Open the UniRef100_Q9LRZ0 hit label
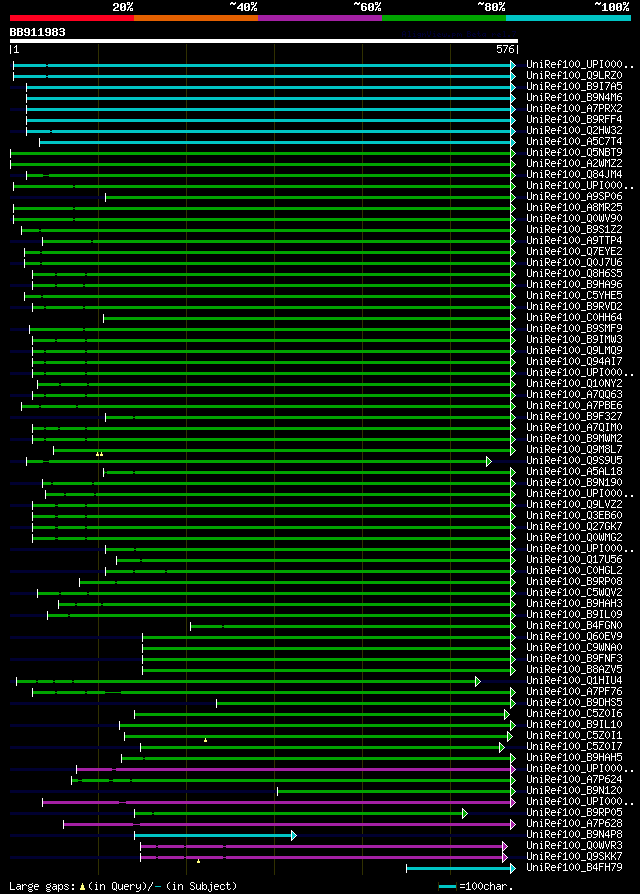The height and width of the screenshot is (894, 640). [x=574, y=75]
